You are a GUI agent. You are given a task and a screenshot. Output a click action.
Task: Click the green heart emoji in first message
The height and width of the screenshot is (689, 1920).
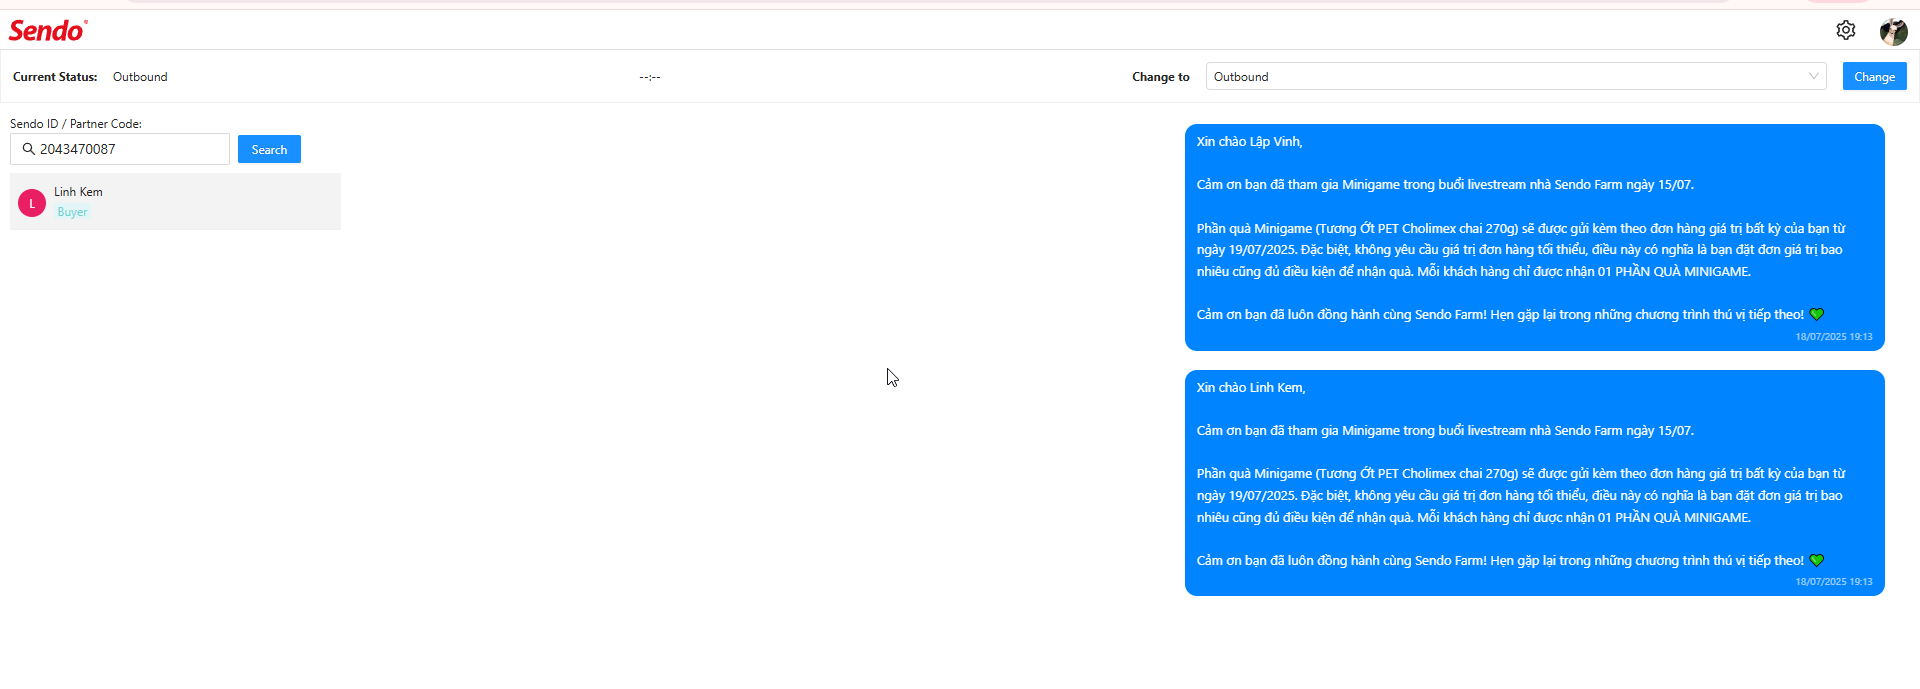[1817, 315]
